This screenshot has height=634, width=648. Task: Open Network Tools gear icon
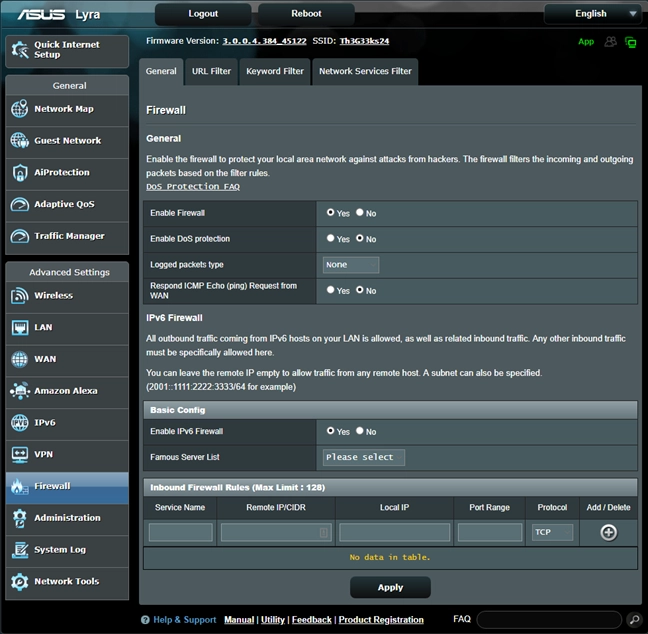[19, 582]
